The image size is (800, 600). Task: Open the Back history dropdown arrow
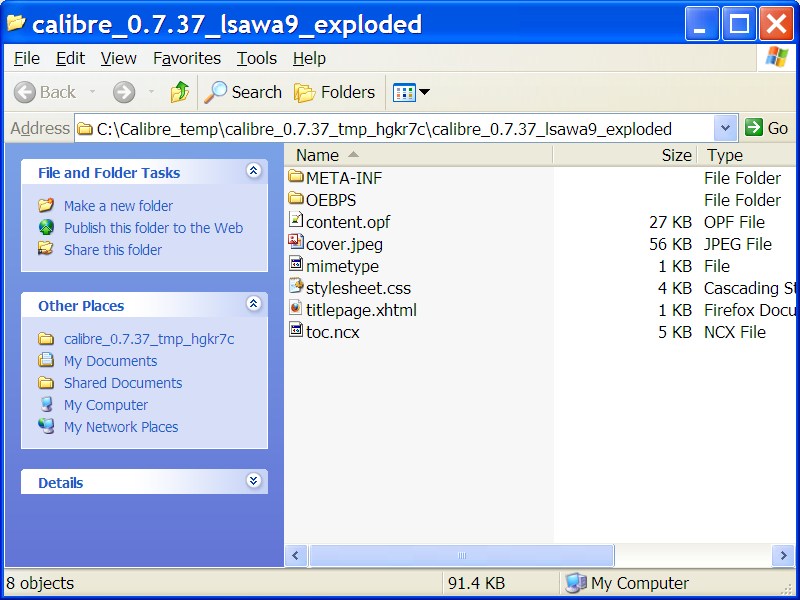click(x=92, y=92)
